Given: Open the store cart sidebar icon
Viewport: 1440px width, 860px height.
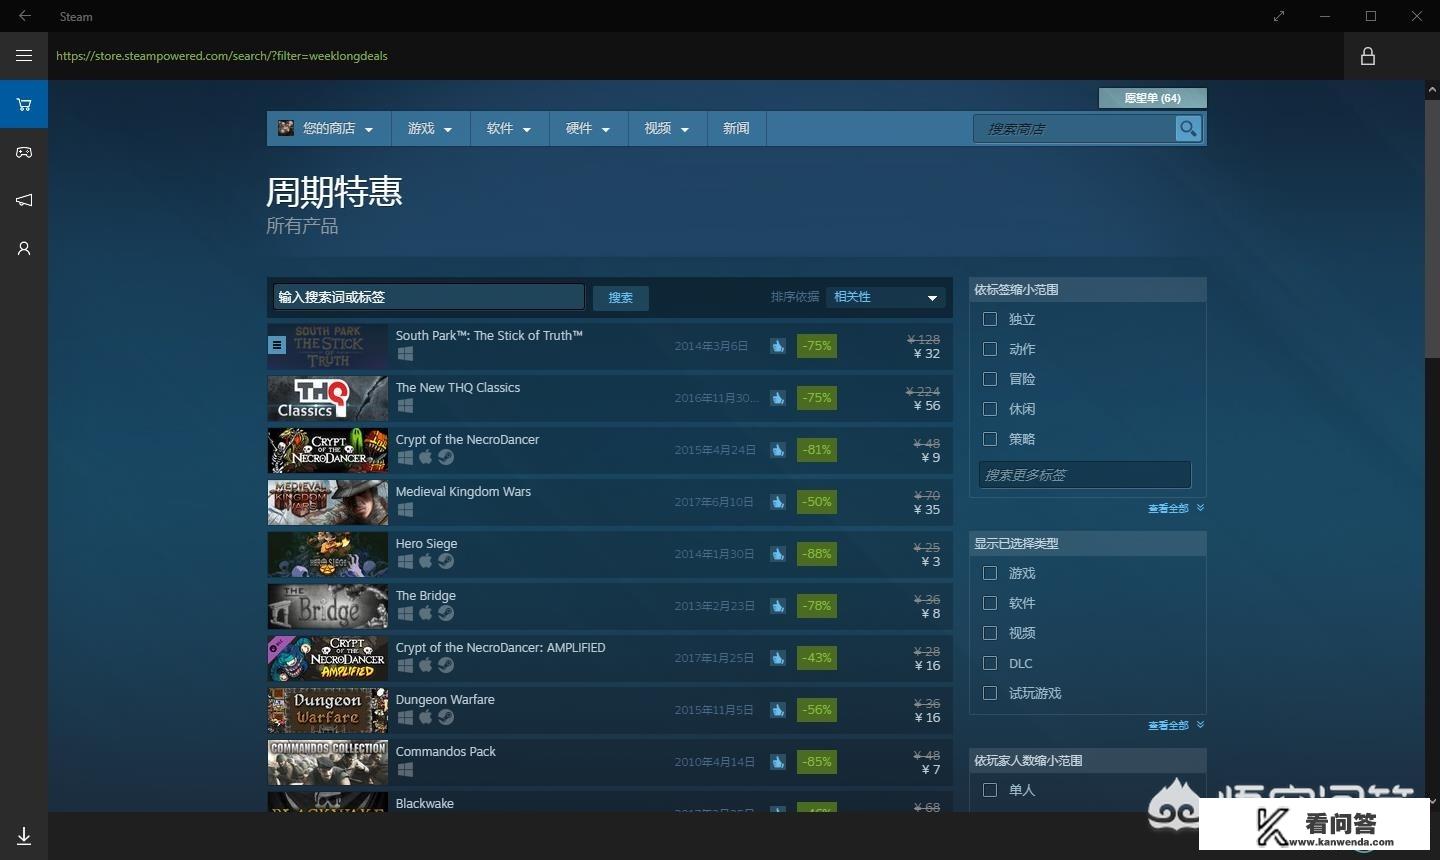Looking at the screenshot, I should click(x=24, y=104).
